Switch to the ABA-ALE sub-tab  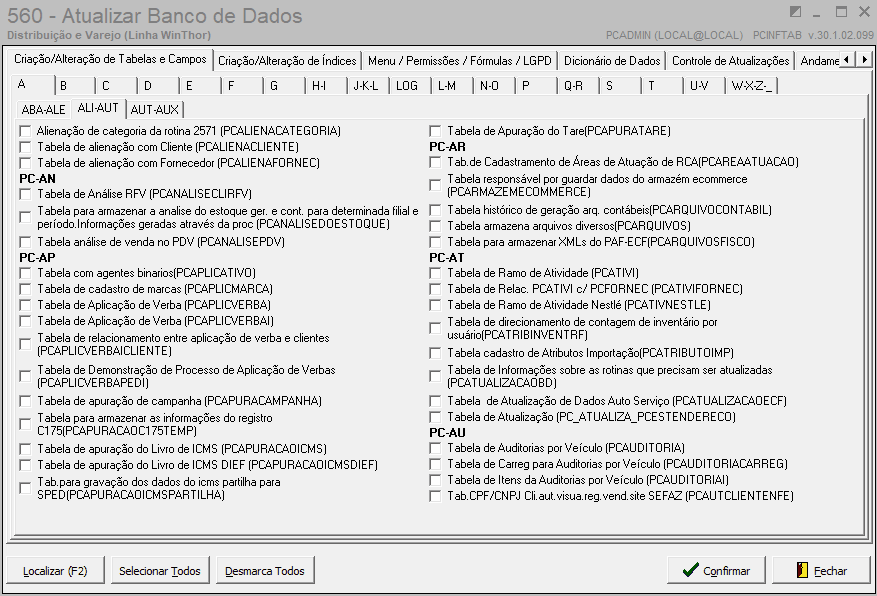[x=43, y=109]
